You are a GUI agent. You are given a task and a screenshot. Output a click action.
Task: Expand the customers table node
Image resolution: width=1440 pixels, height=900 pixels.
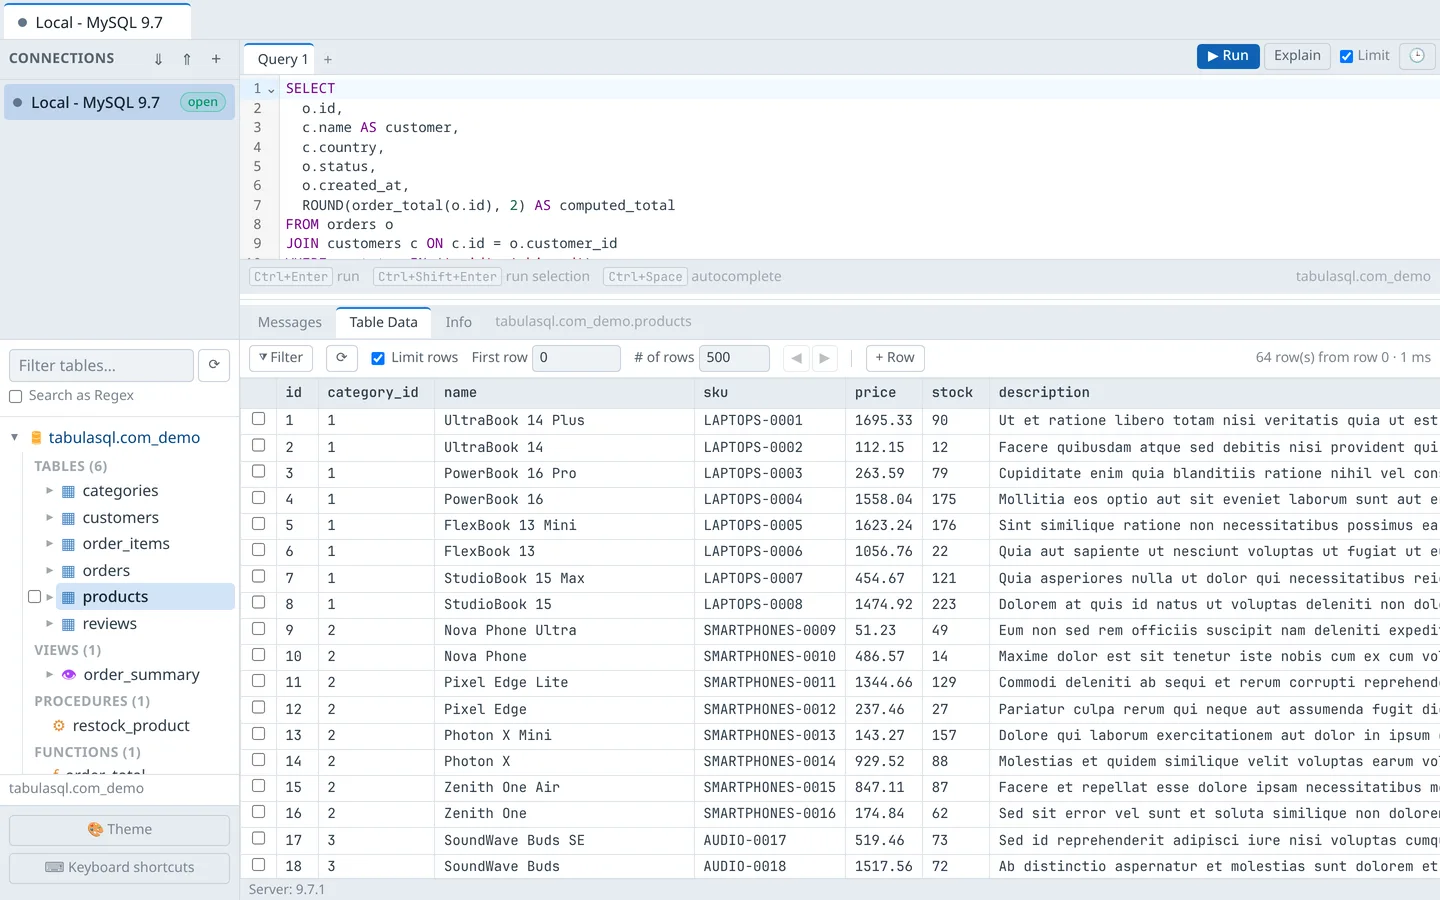coord(50,517)
